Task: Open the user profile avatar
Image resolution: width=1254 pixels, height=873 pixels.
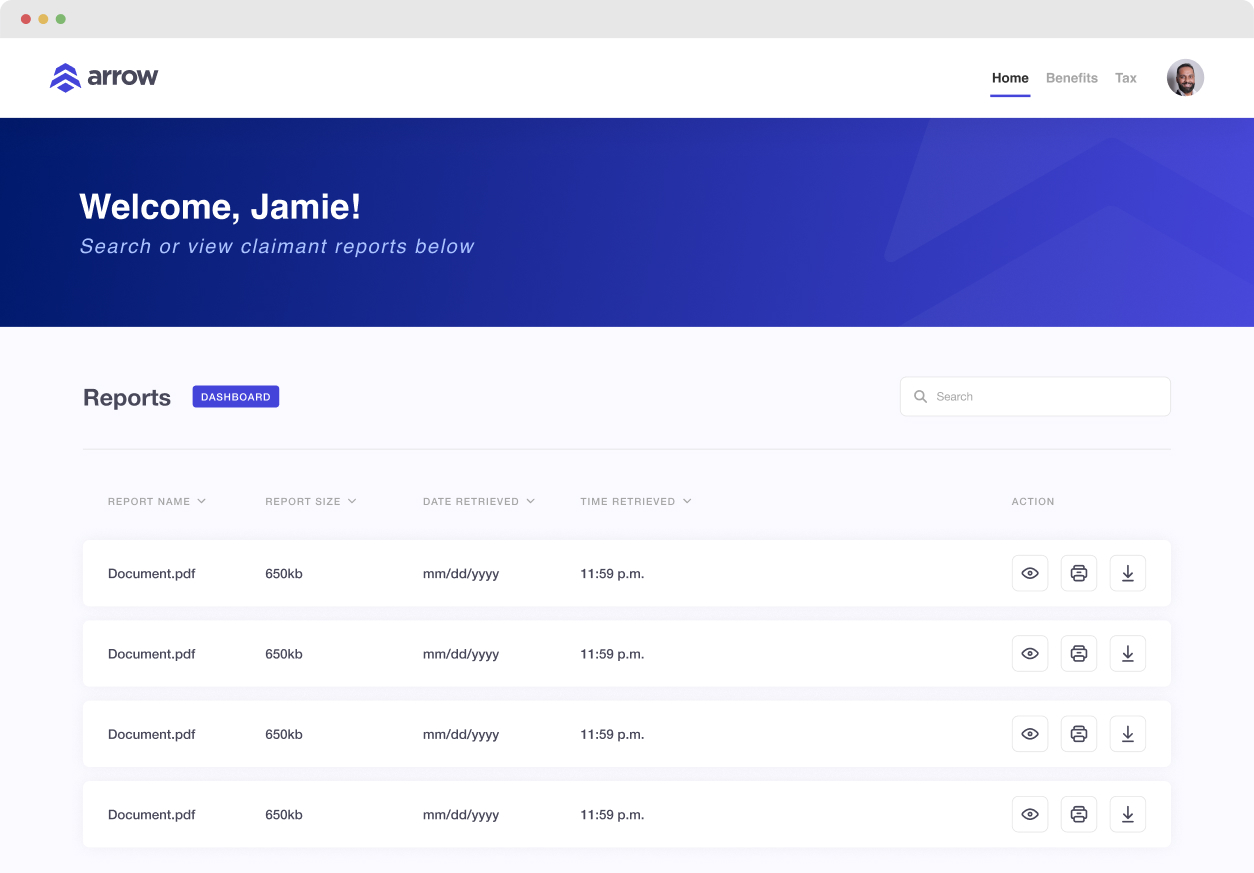Action: coord(1185,77)
